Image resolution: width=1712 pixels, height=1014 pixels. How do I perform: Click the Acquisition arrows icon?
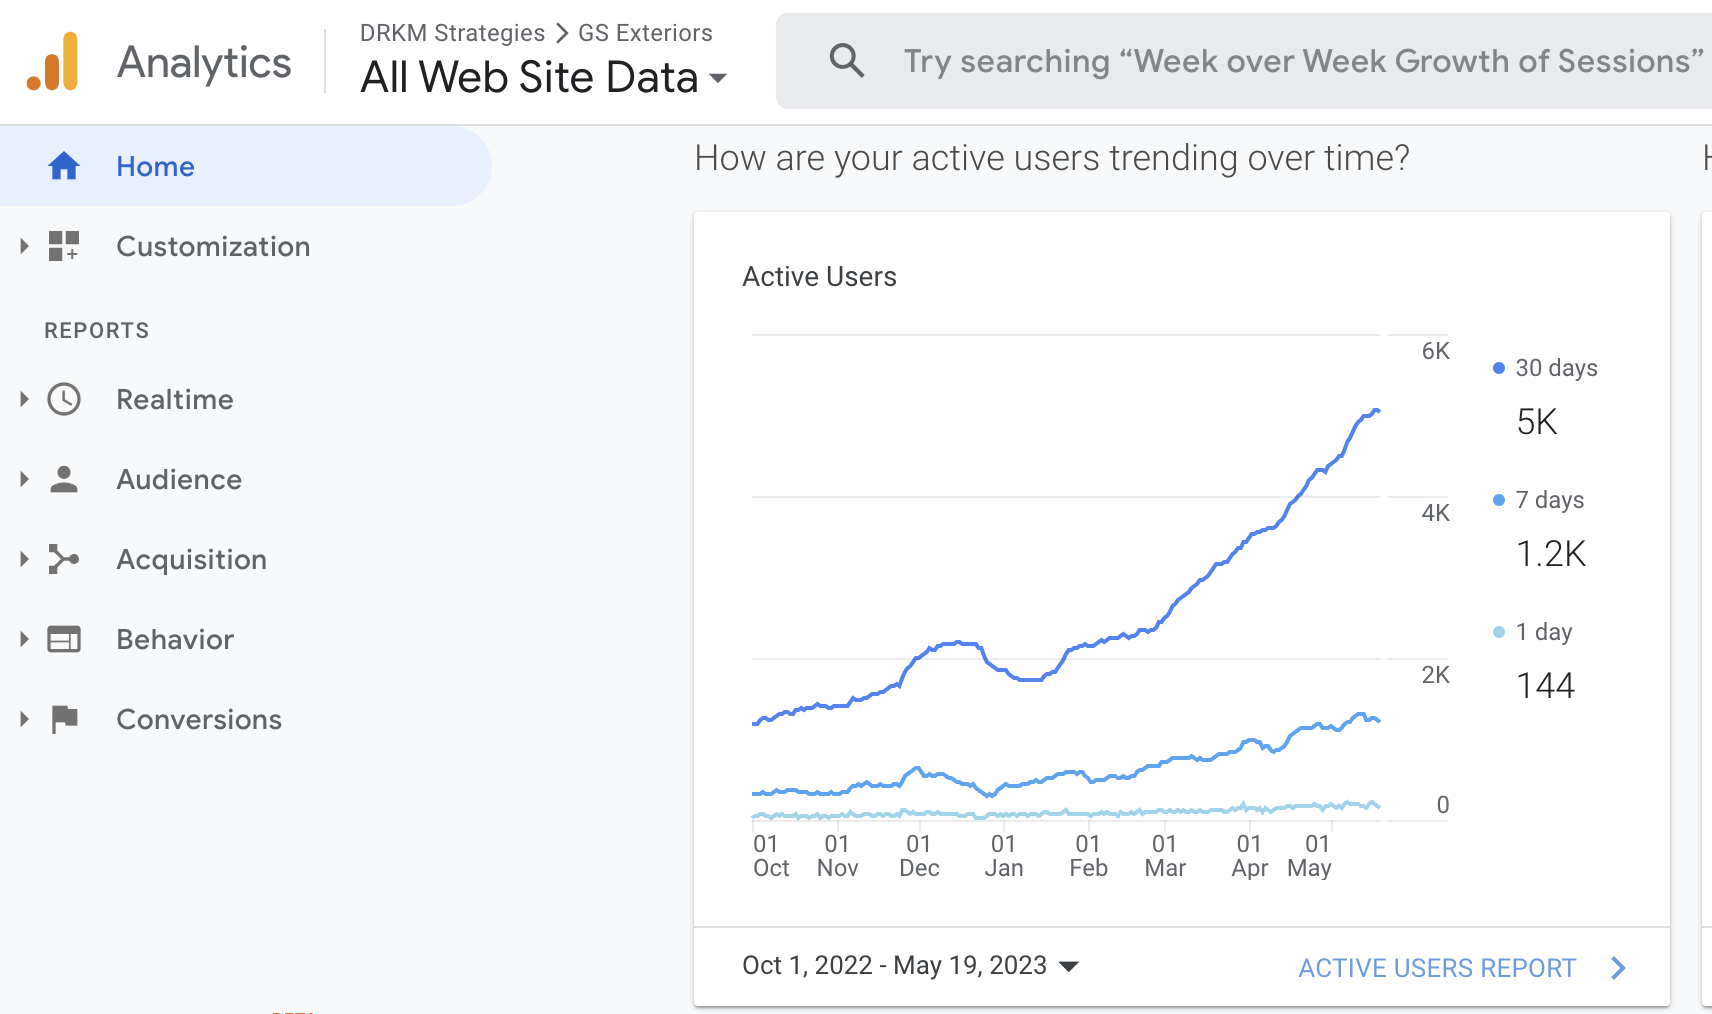coord(64,559)
